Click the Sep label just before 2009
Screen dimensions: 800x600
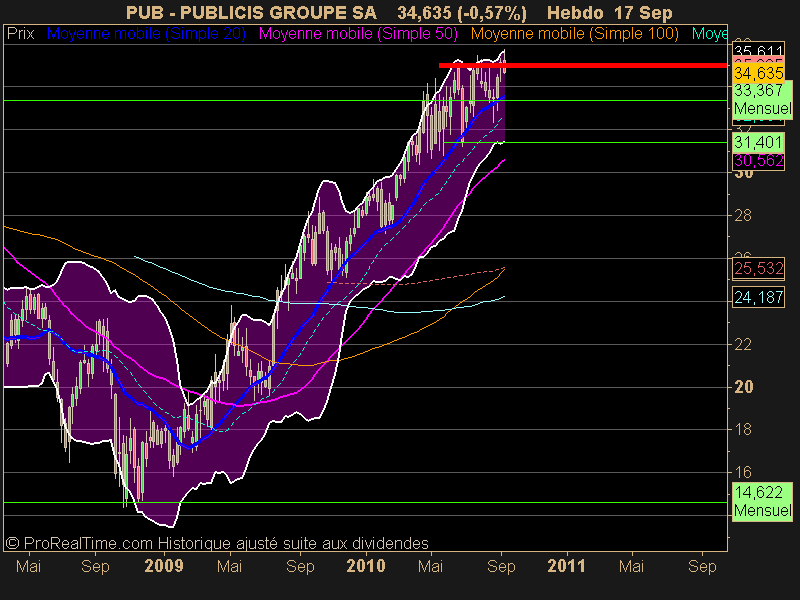(x=95, y=566)
